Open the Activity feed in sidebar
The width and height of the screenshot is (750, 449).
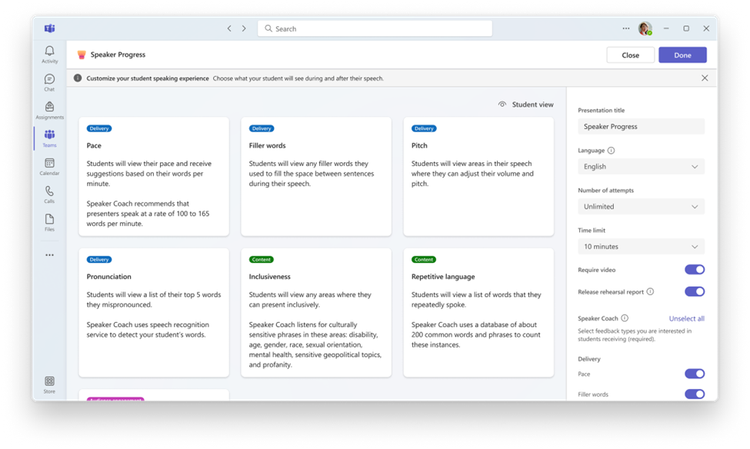click(x=49, y=55)
